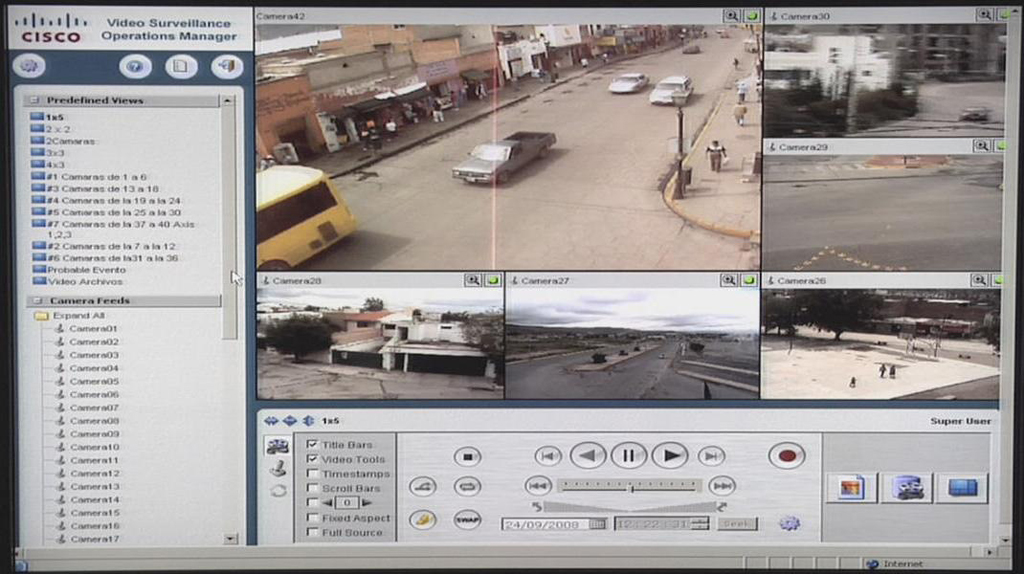The image size is (1024, 574).
Task: Click the camera recorder icon button at right
Action: (x=907, y=488)
